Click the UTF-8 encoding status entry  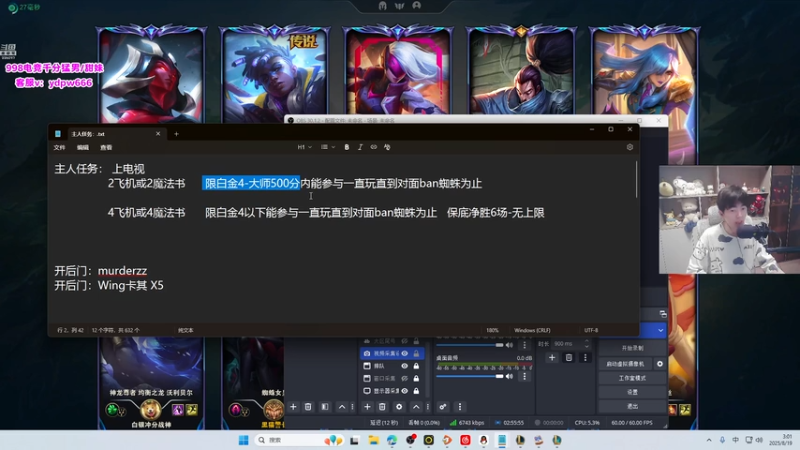591,330
